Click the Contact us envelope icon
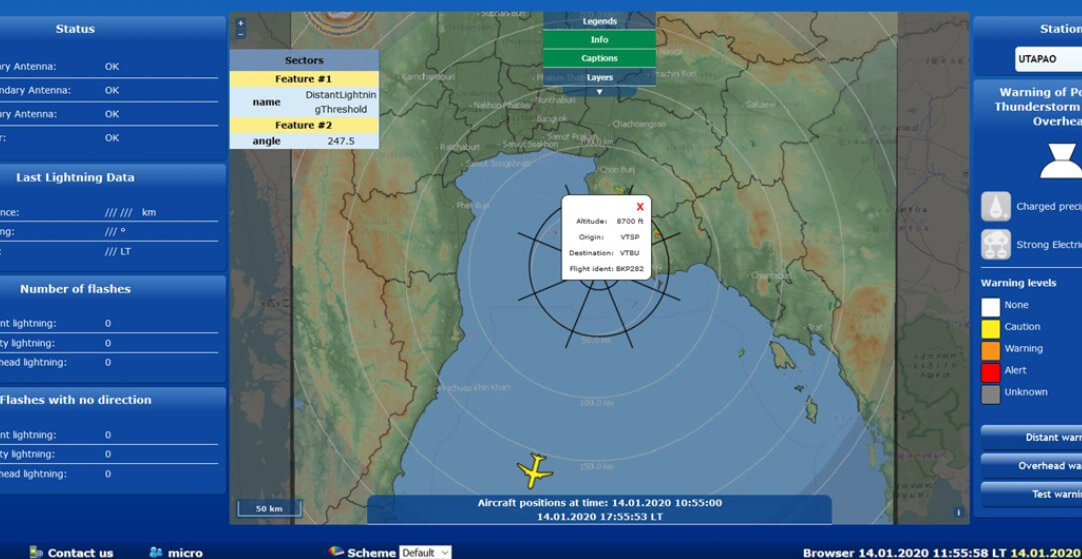The height and width of the screenshot is (559, 1082). tap(36, 552)
